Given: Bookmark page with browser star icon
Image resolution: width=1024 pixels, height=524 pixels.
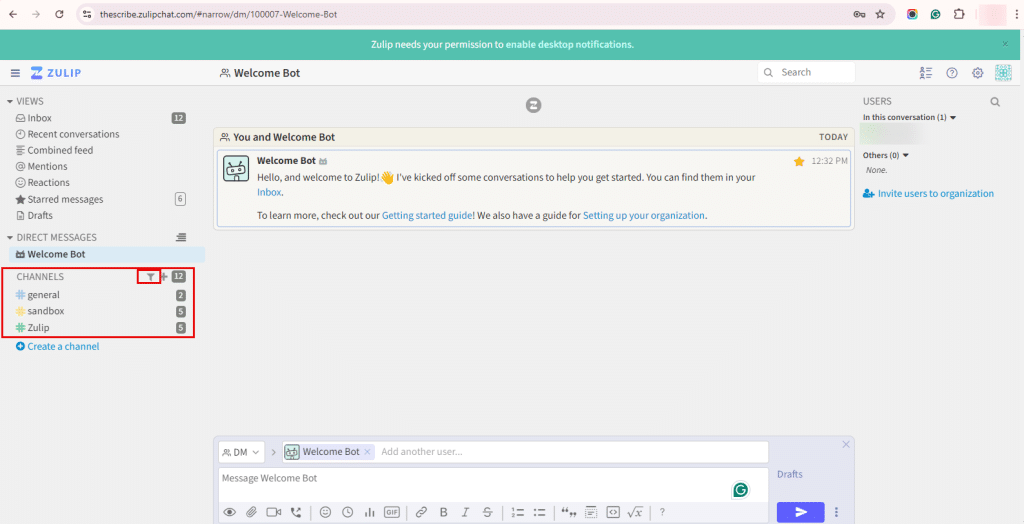Looking at the screenshot, I should pyautogui.click(x=880, y=14).
